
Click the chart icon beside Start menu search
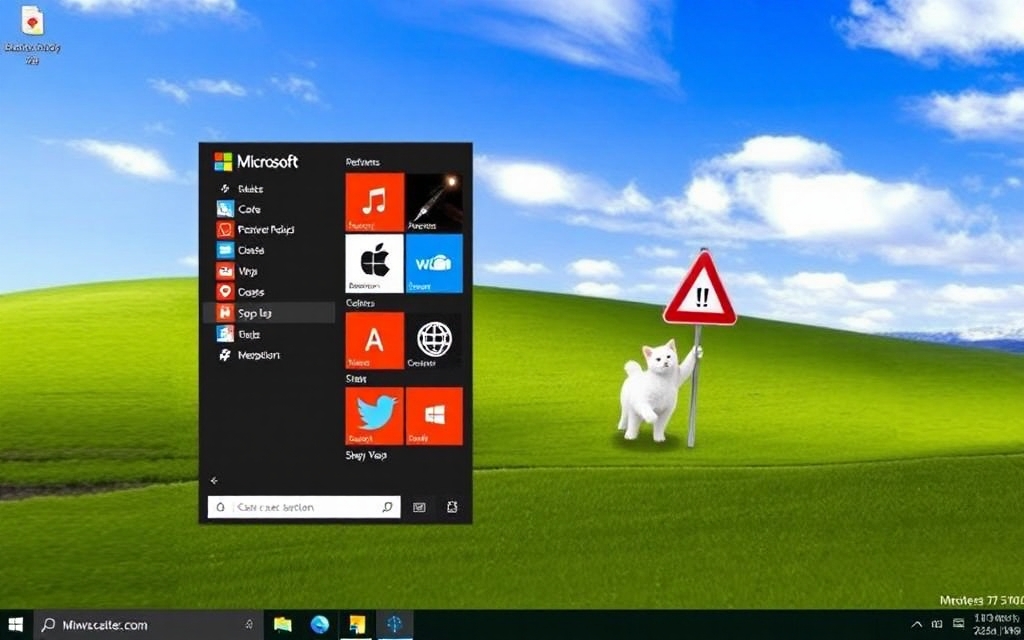pos(419,507)
